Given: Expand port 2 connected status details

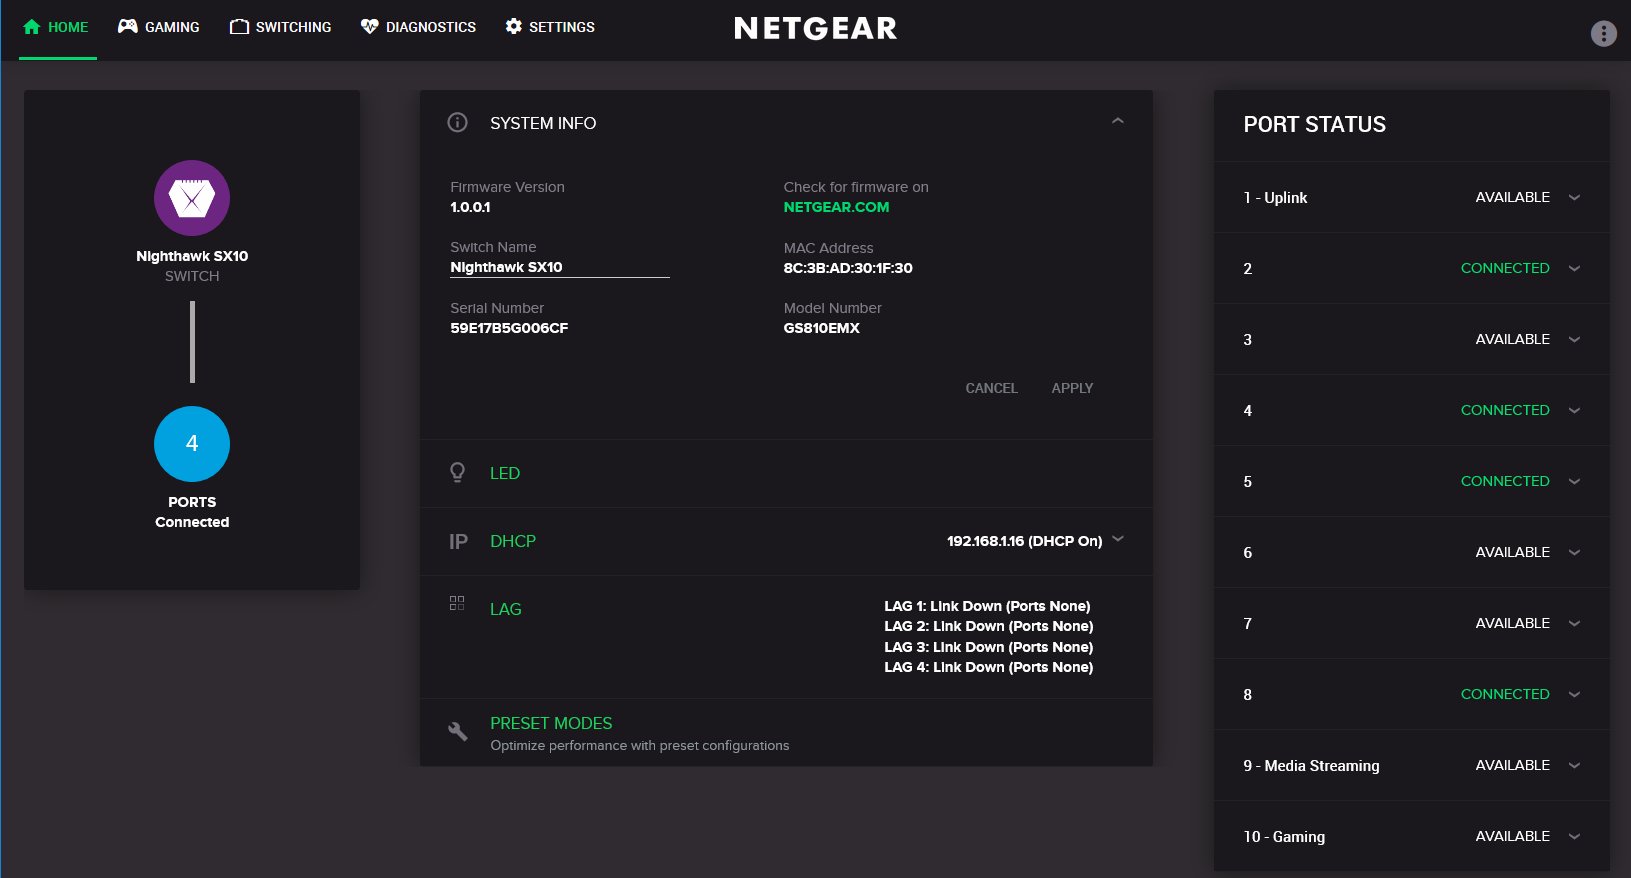Looking at the screenshot, I should [1574, 269].
